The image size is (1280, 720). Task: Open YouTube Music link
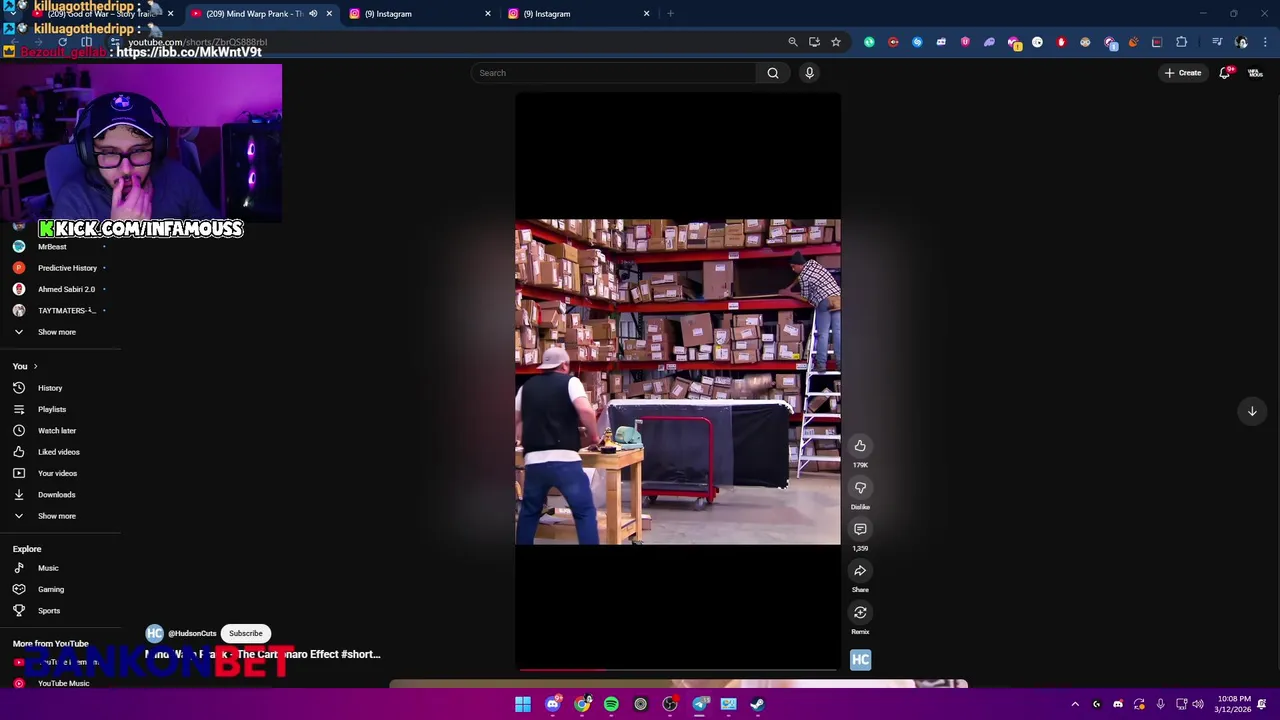[x=63, y=684]
